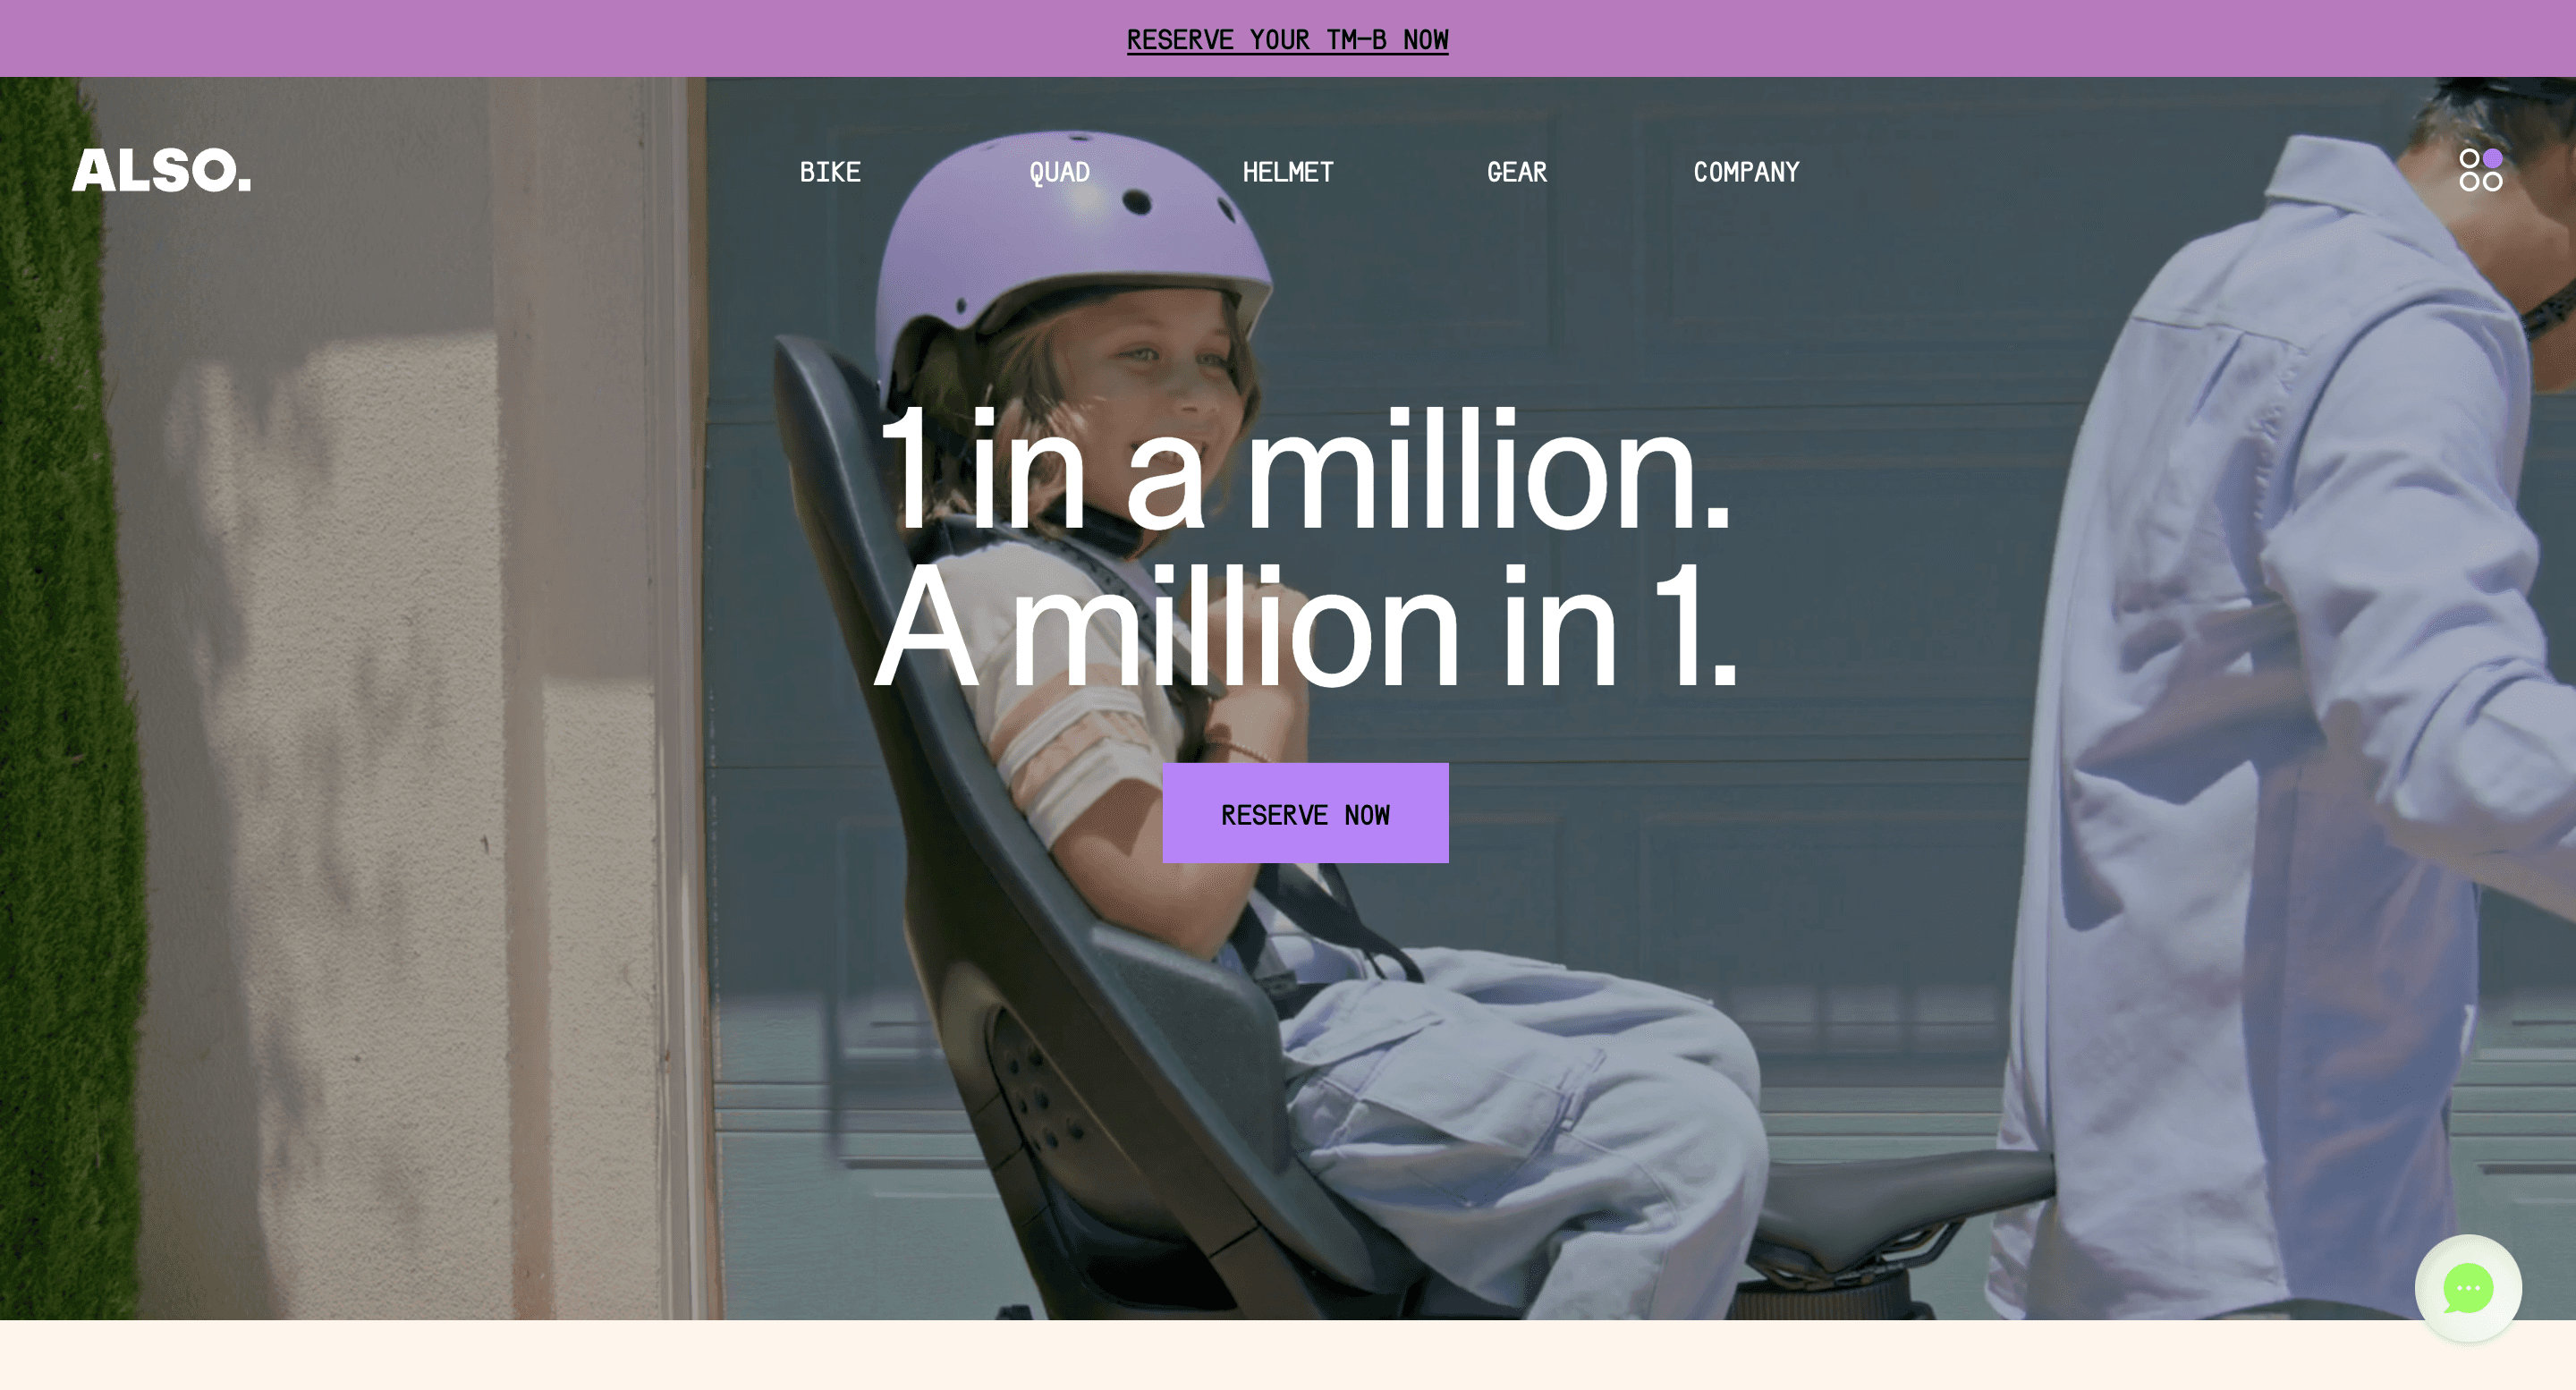Viewport: 2576px width, 1390px height.
Task: Select HELMET in the top navigation
Action: click(x=1288, y=172)
